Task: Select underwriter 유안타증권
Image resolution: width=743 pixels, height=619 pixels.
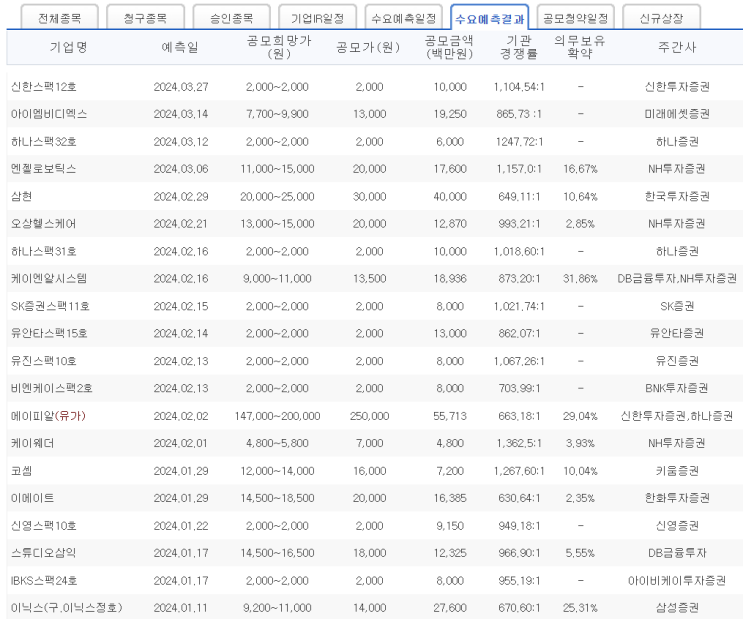Action: tap(677, 333)
